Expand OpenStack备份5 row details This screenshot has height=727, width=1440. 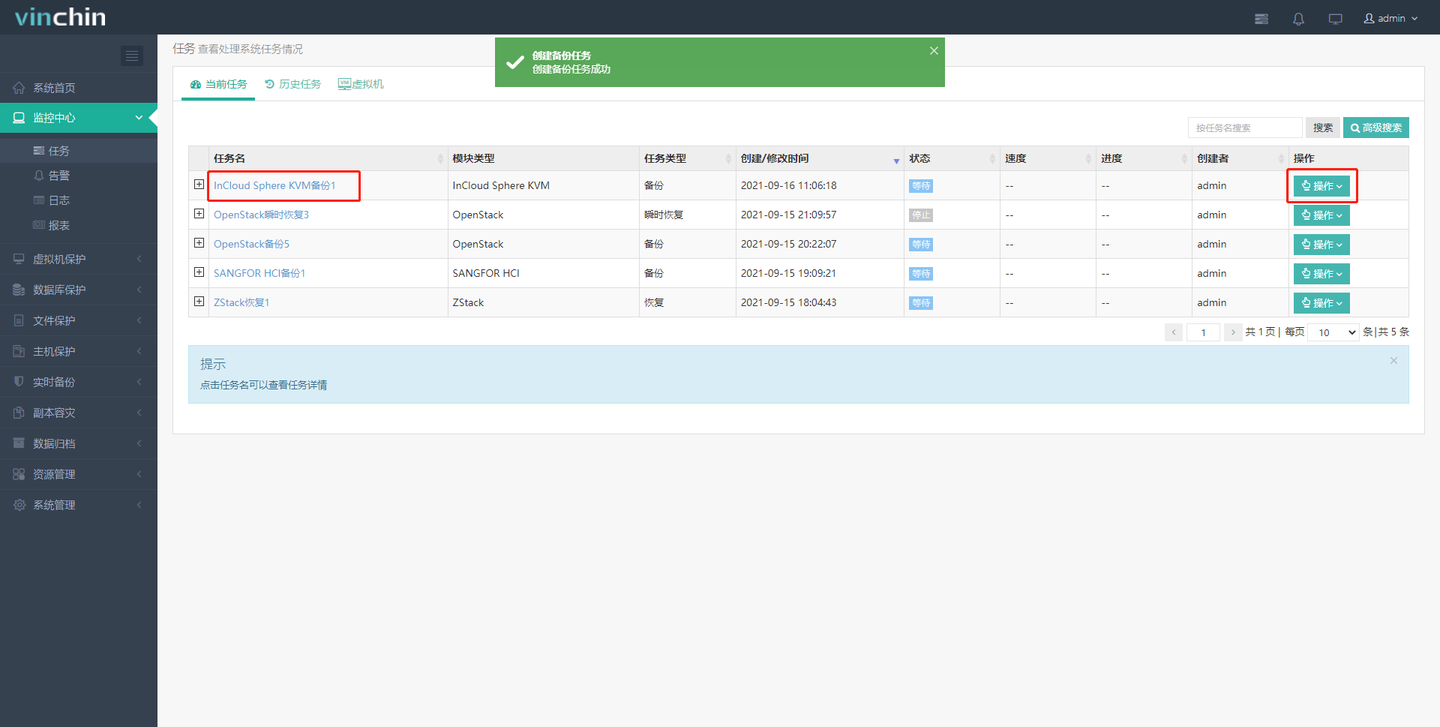(x=199, y=243)
